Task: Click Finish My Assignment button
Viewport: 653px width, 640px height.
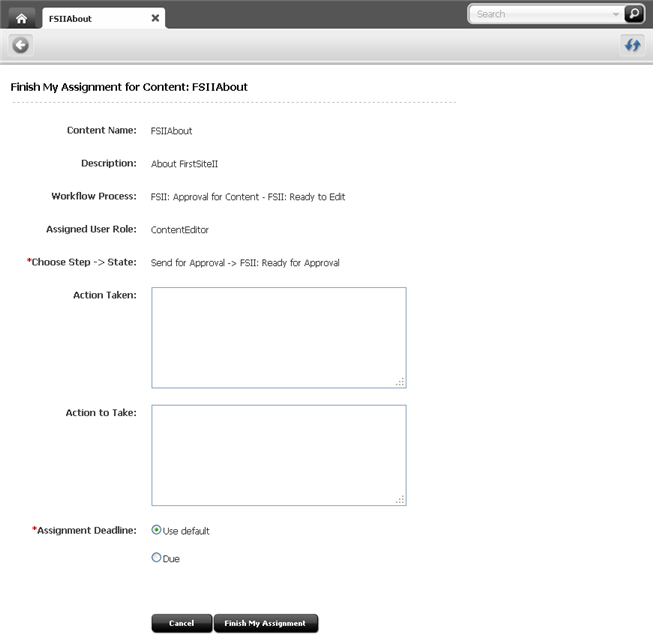Action: pyautogui.click(x=266, y=623)
